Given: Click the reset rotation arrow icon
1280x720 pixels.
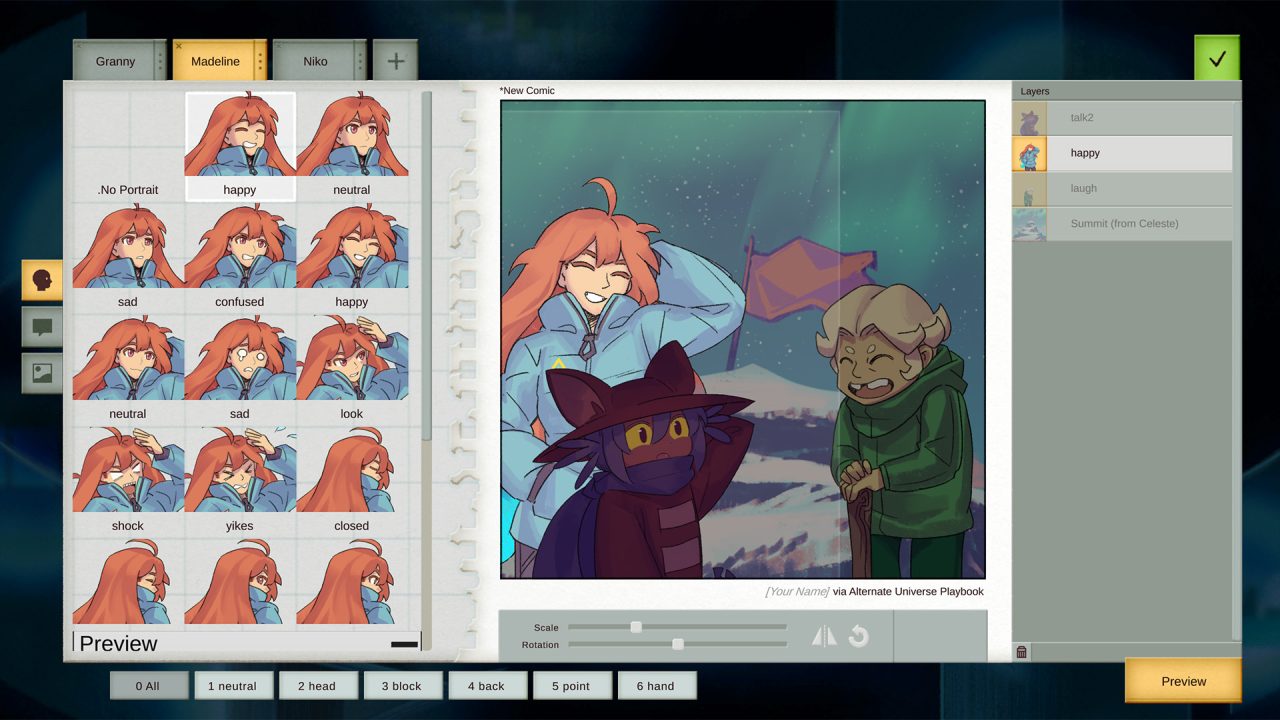Looking at the screenshot, I should 859,636.
